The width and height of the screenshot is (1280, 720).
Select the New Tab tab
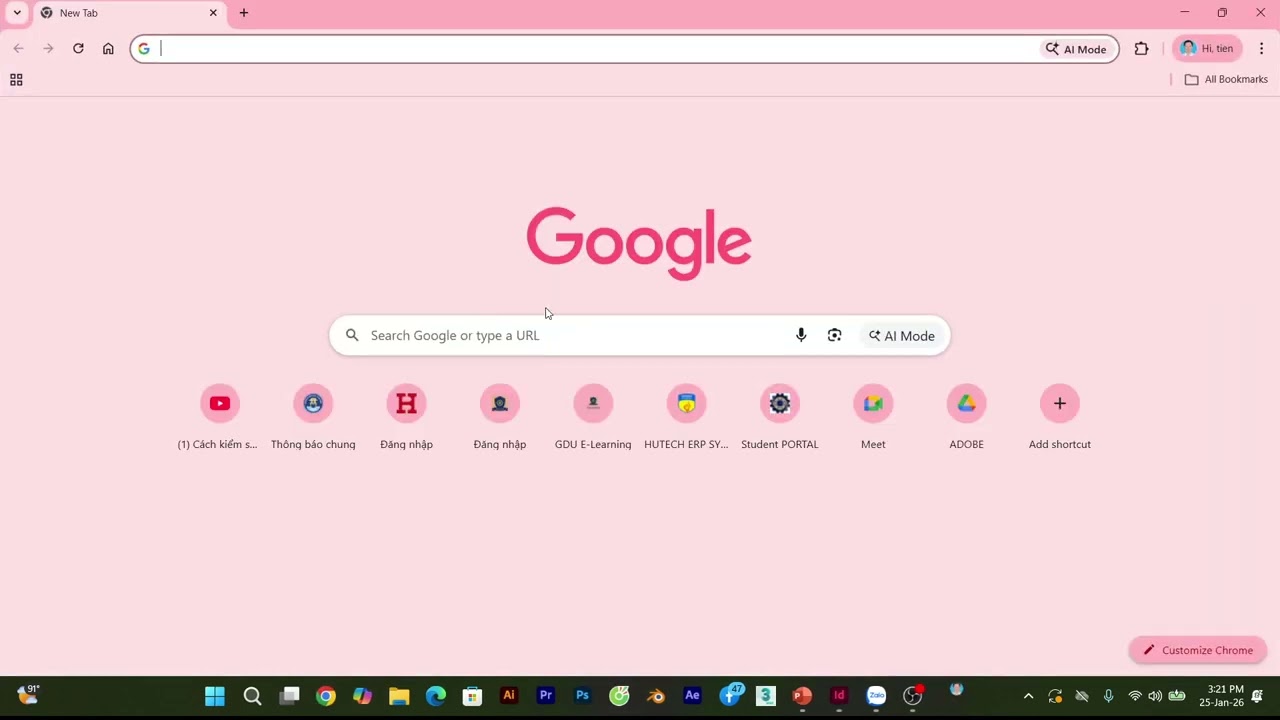coord(128,13)
